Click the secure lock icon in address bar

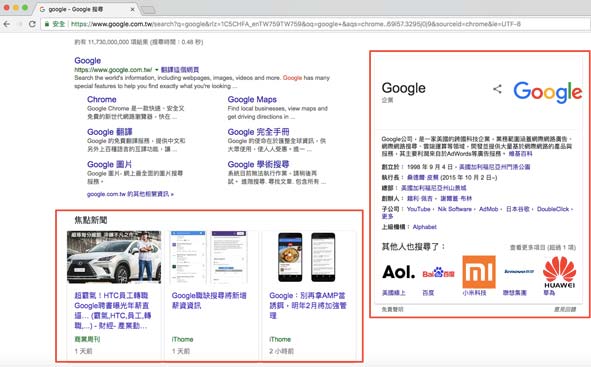click(47, 24)
